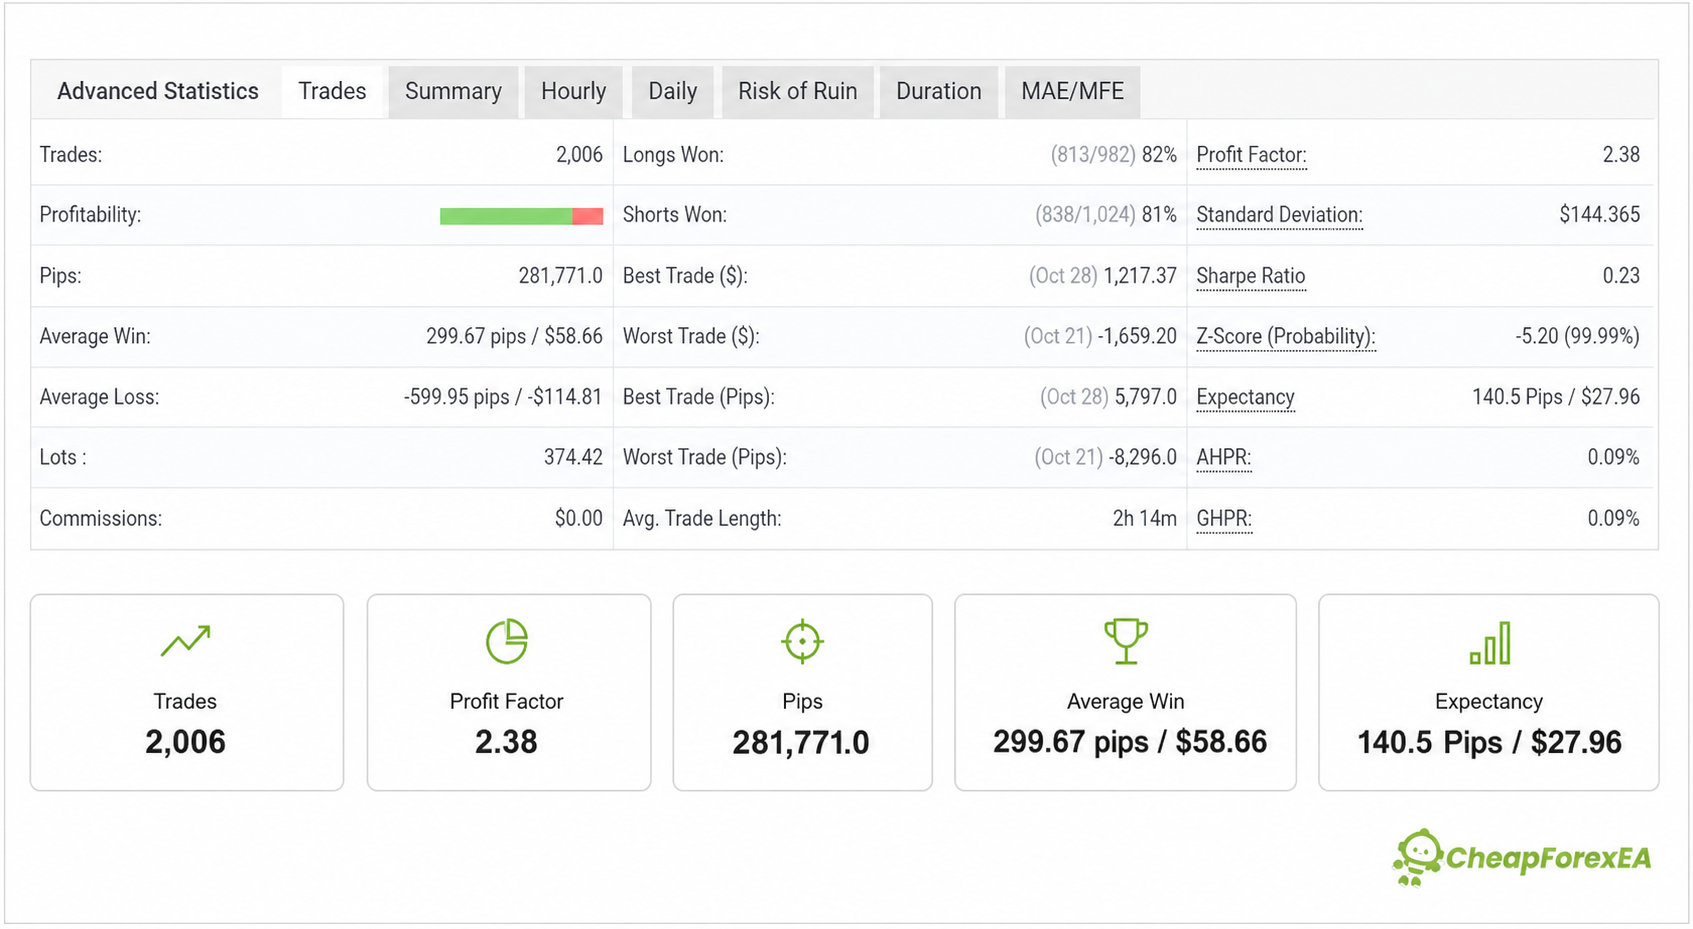
Task: Select the Trades tab
Action: (332, 91)
